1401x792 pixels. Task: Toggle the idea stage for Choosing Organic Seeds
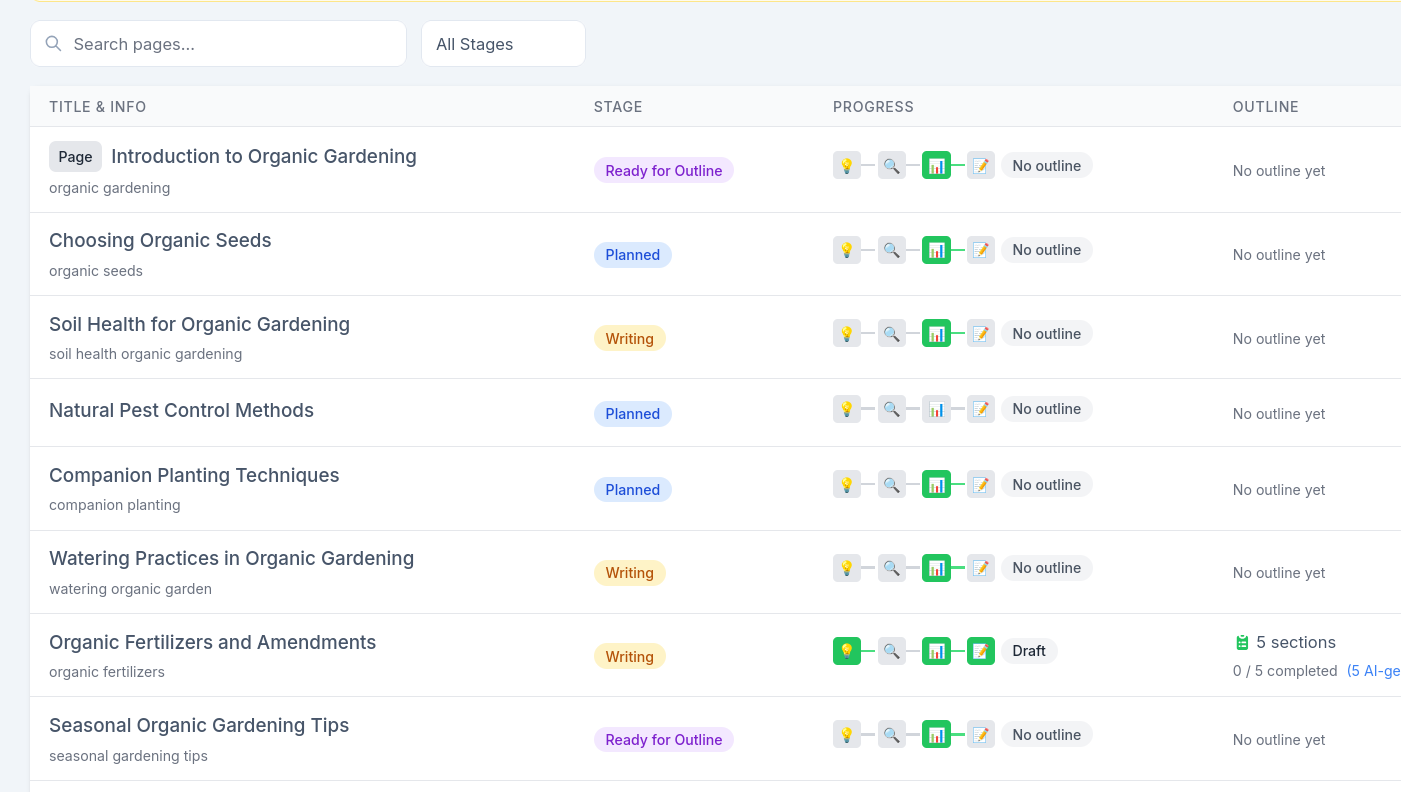[x=846, y=249]
